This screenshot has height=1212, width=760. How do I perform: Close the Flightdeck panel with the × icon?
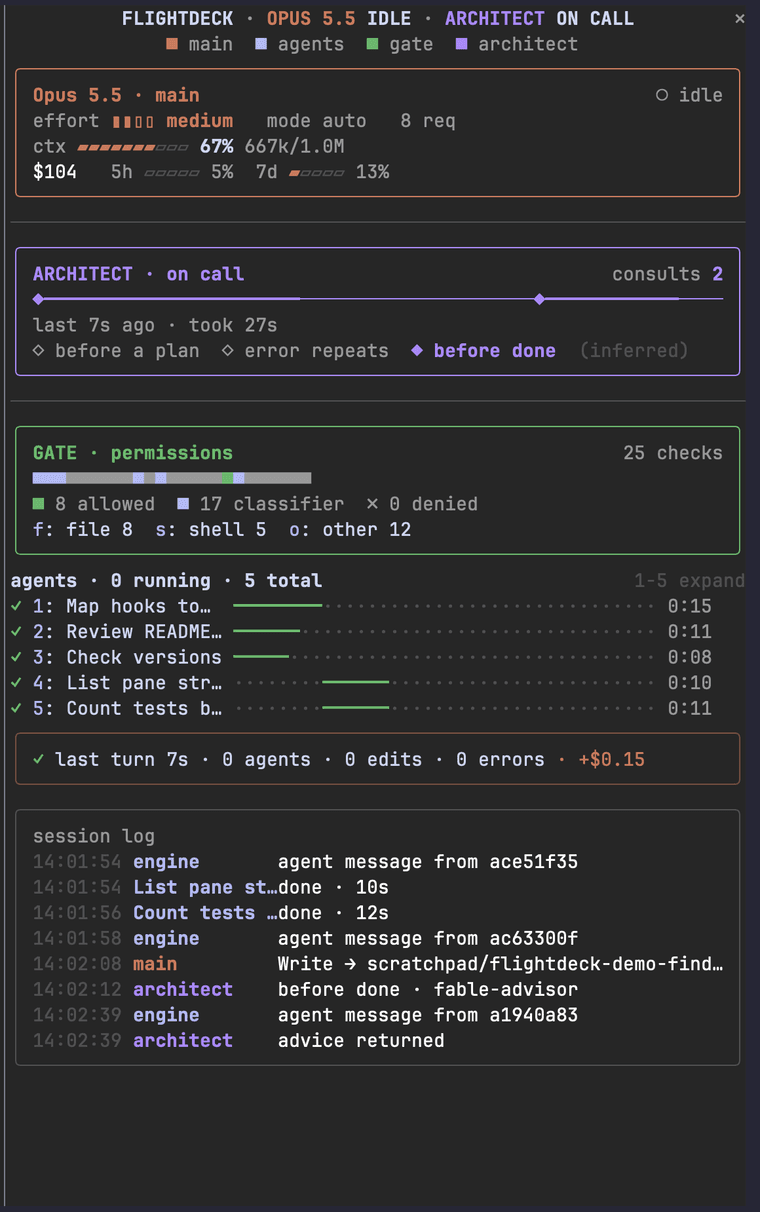click(739, 19)
